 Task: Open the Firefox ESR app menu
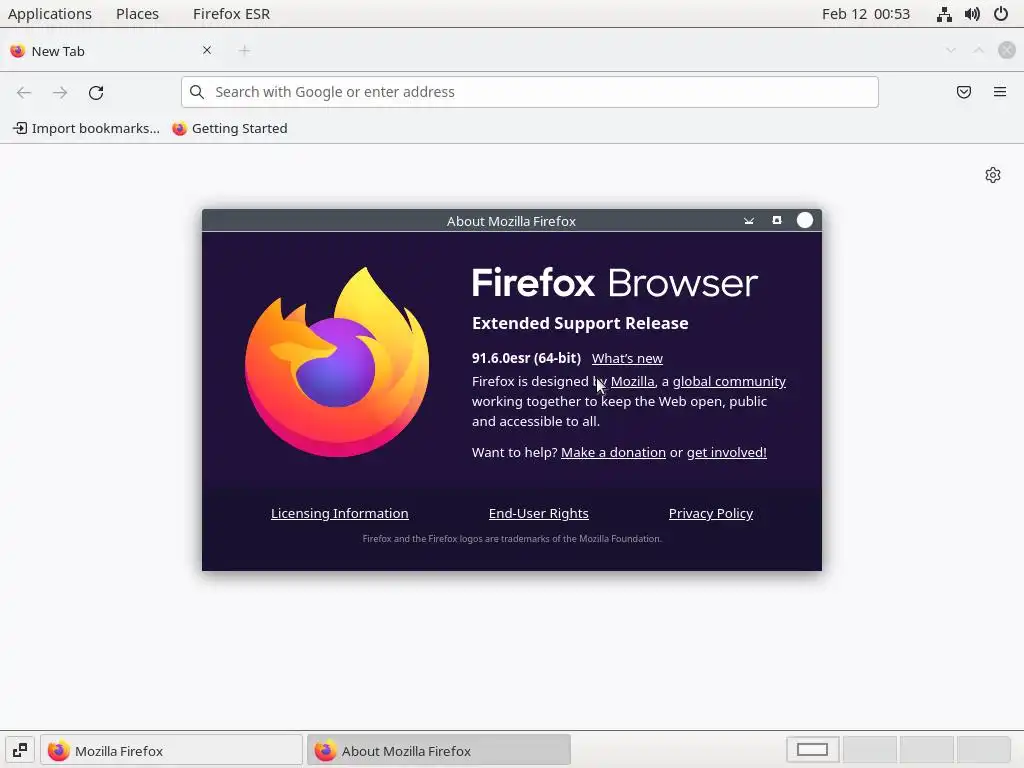pos(231,14)
